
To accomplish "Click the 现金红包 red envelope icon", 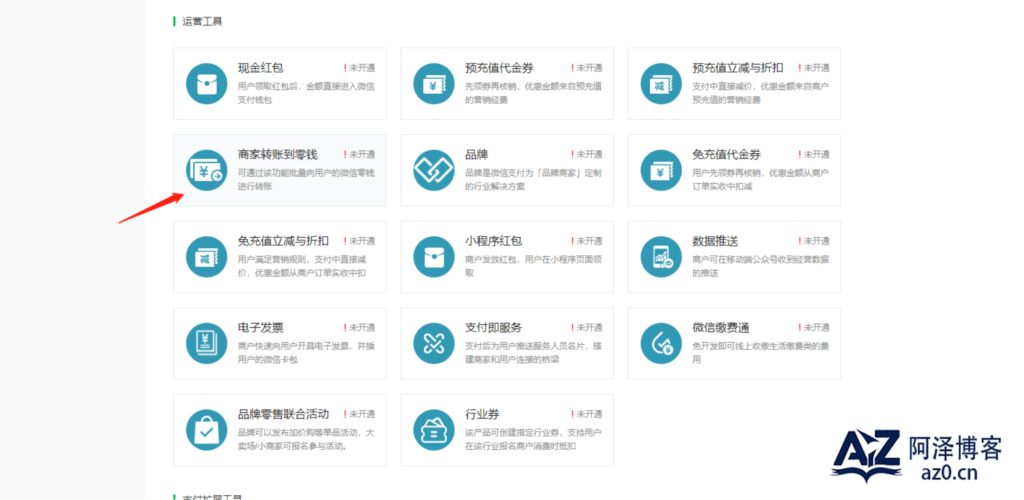I will click(x=206, y=84).
